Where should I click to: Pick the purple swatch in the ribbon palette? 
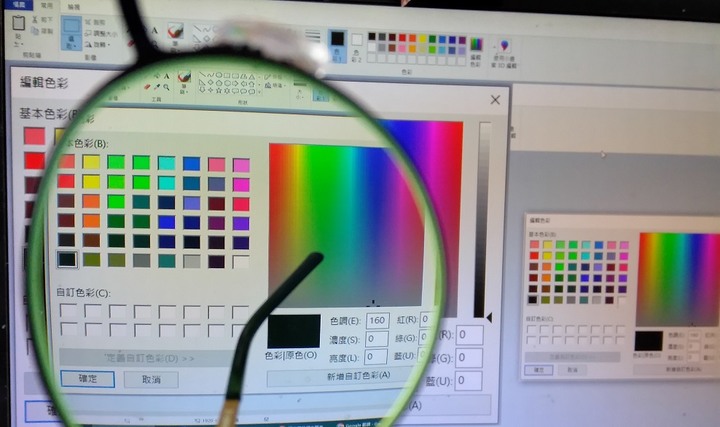[462, 40]
